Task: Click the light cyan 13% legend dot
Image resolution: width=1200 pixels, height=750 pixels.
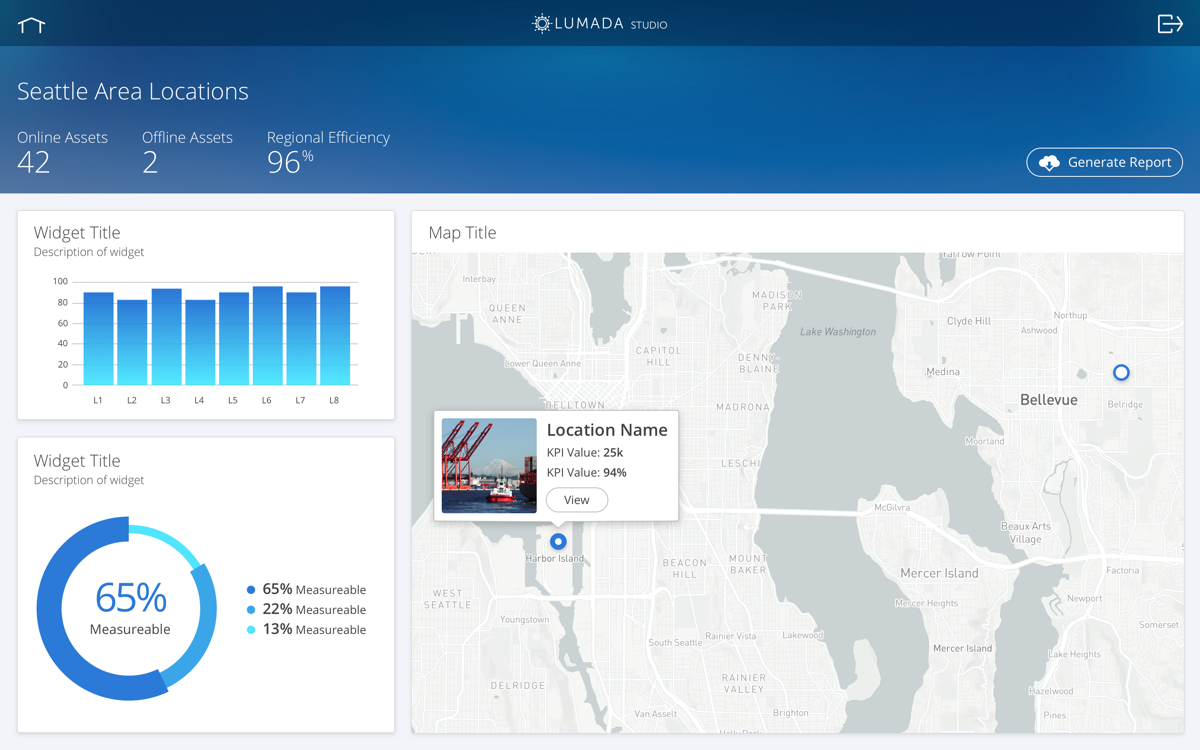Action: (251, 630)
